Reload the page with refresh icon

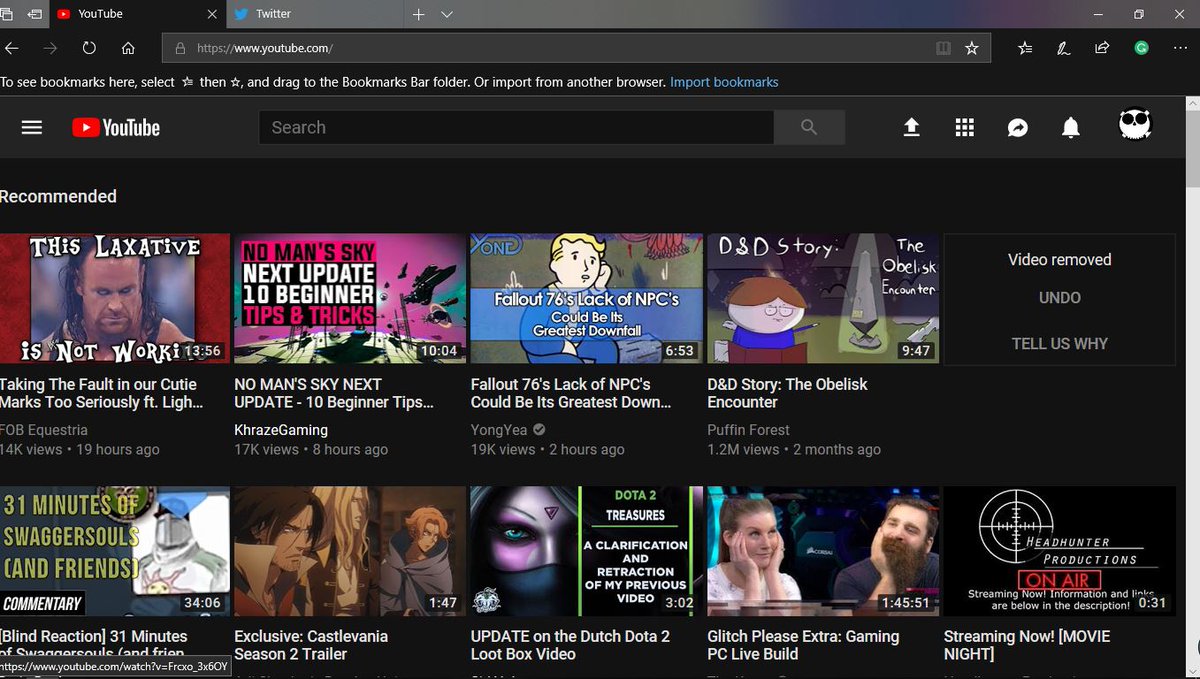pyautogui.click(x=89, y=47)
